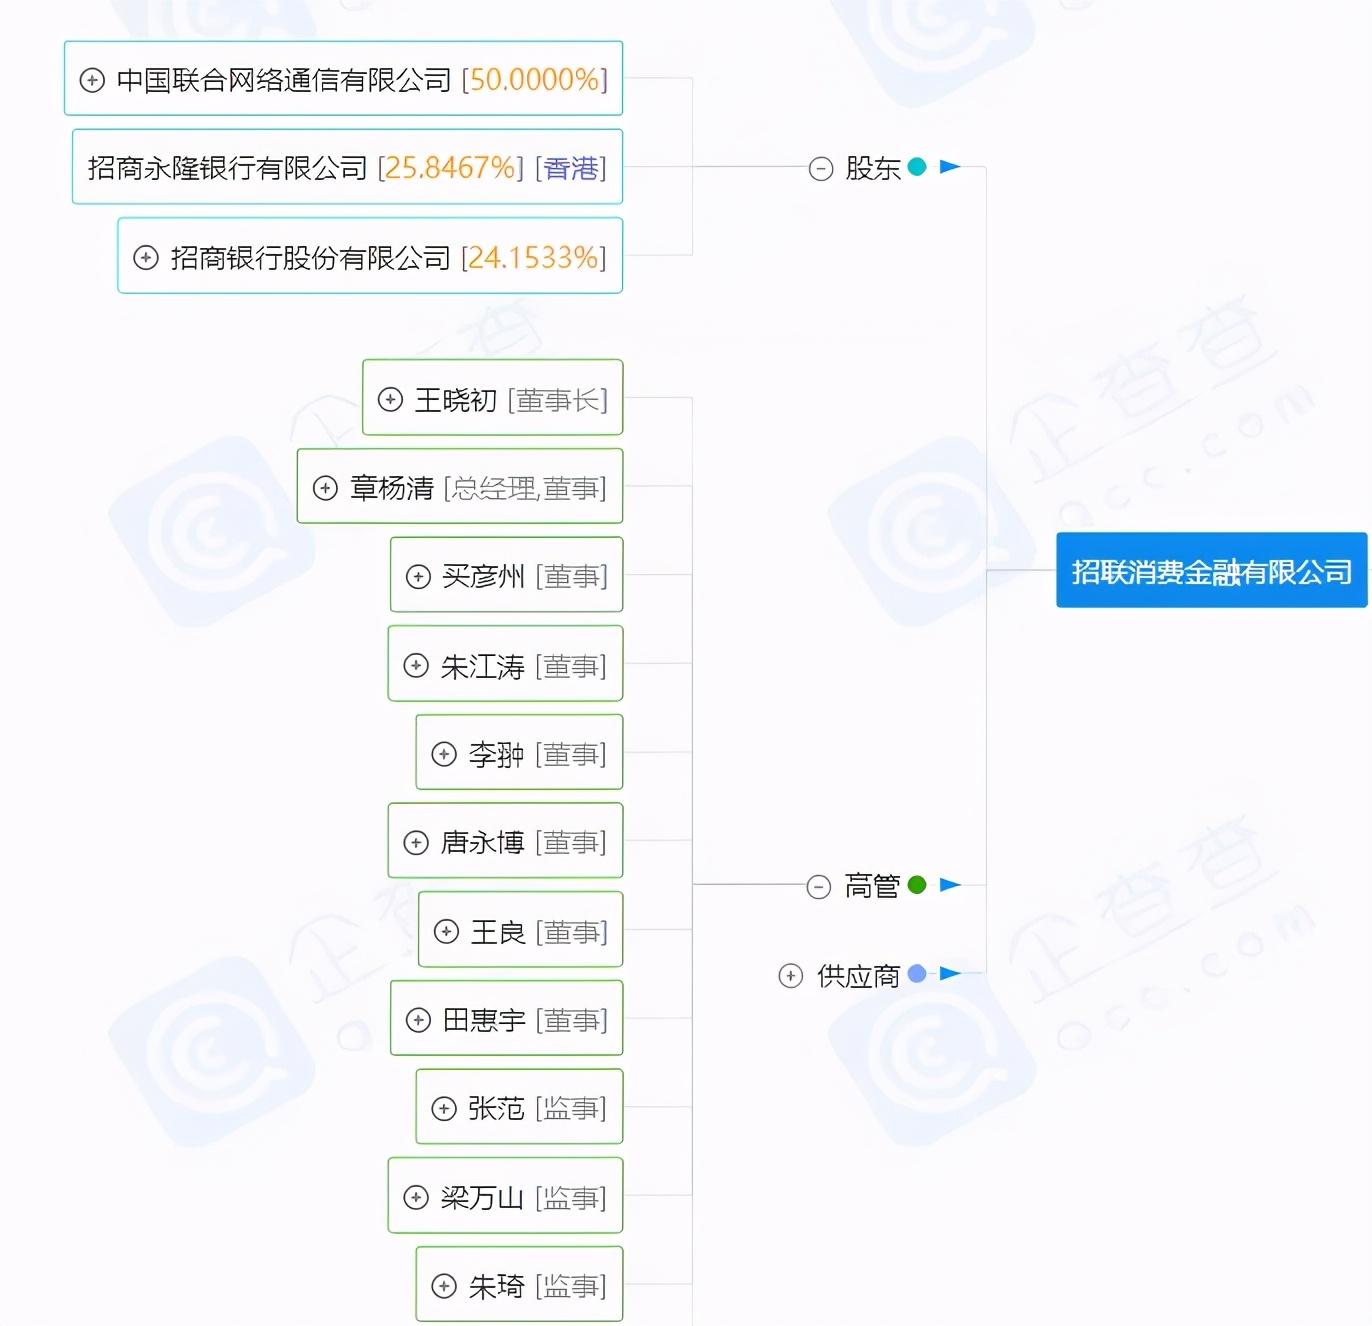Image resolution: width=1372 pixels, height=1326 pixels.
Task: Expand the 梁万山 监事 node
Action: [x=416, y=1197]
